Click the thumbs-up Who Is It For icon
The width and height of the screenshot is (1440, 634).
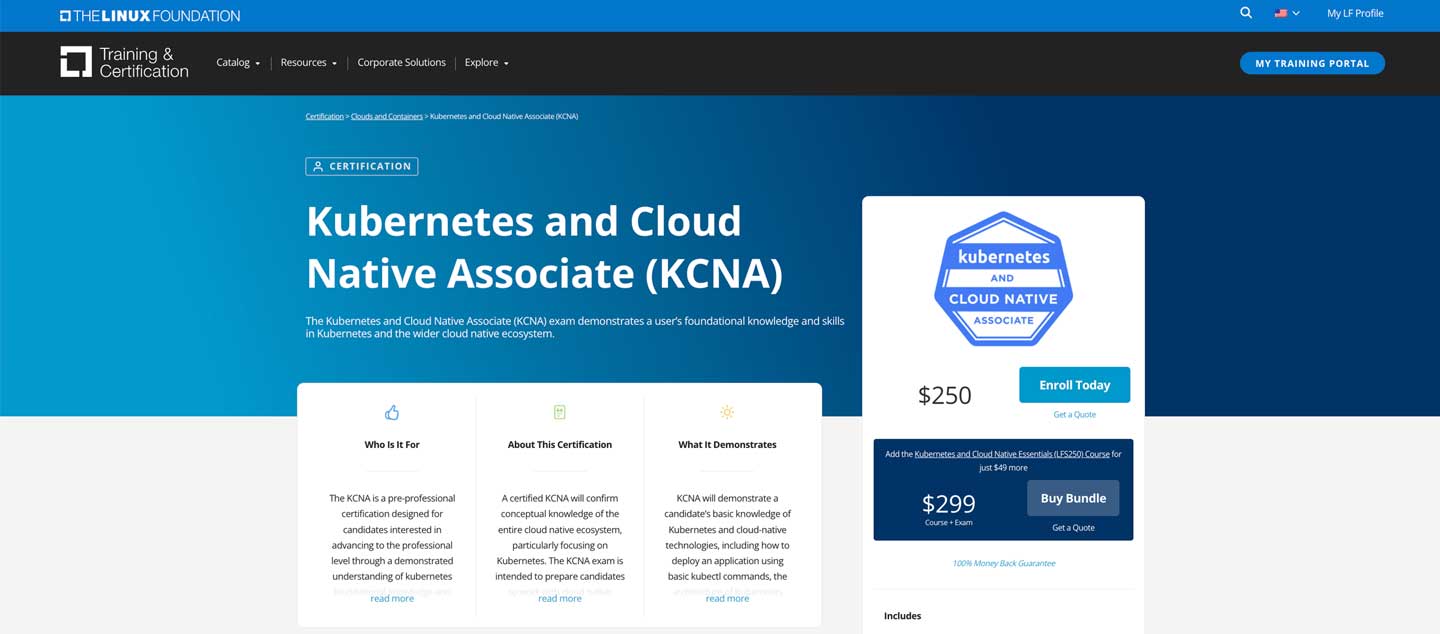click(x=392, y=412)
